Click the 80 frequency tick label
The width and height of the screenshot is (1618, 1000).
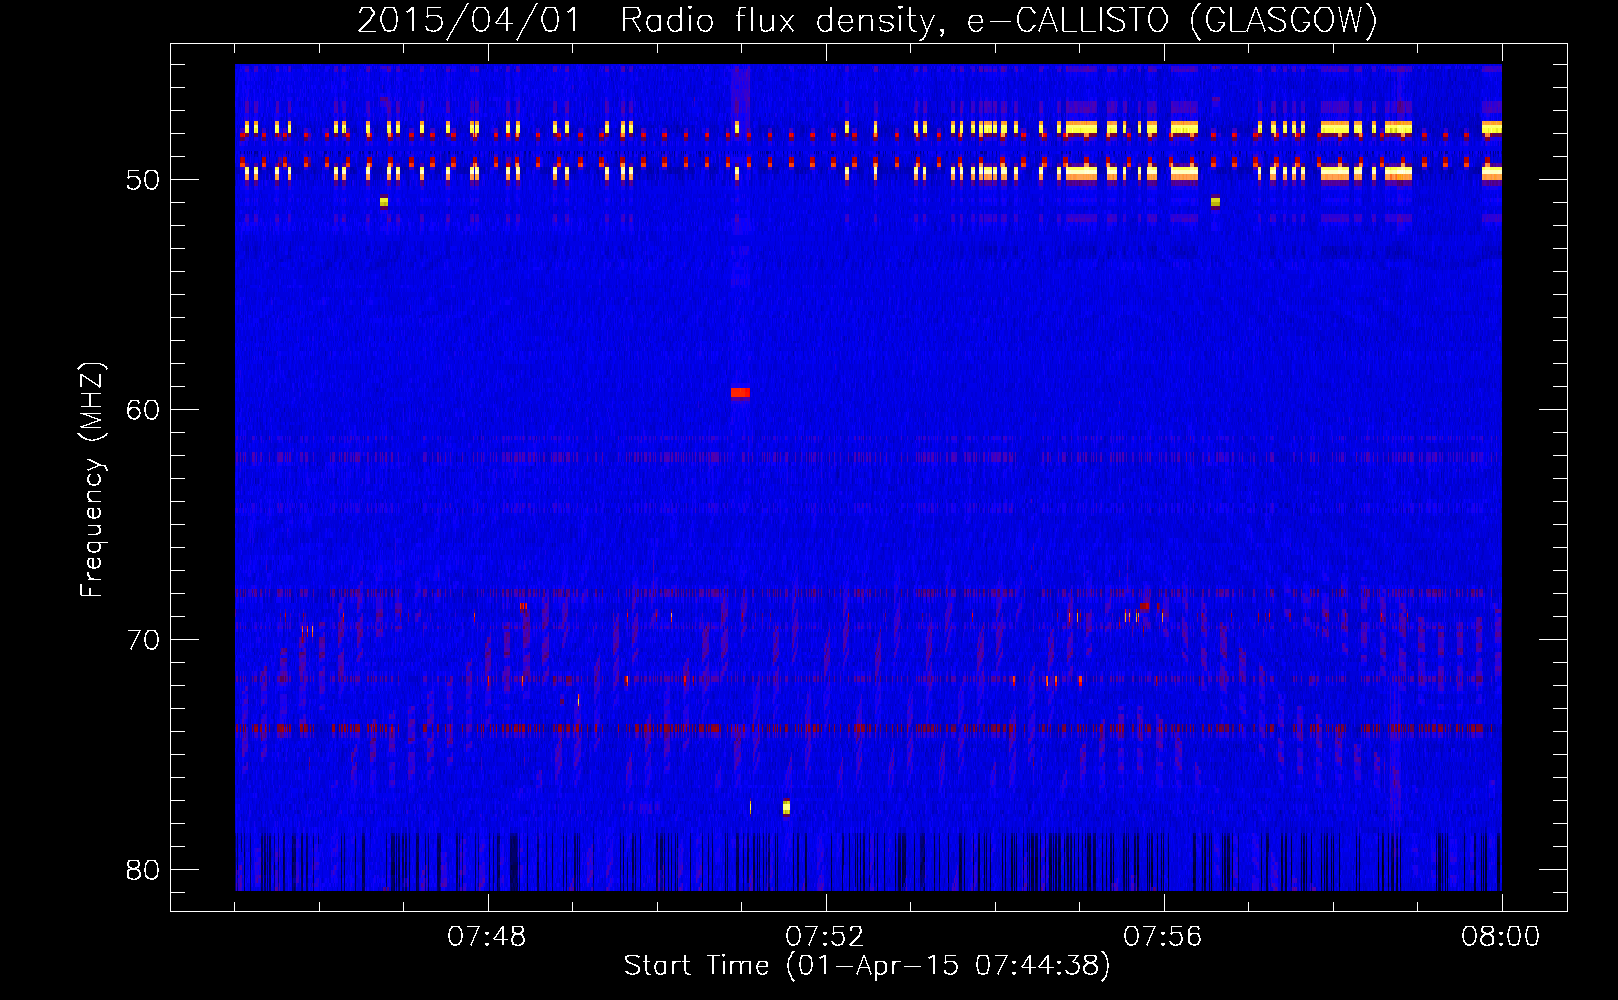(x=143, y=870)
